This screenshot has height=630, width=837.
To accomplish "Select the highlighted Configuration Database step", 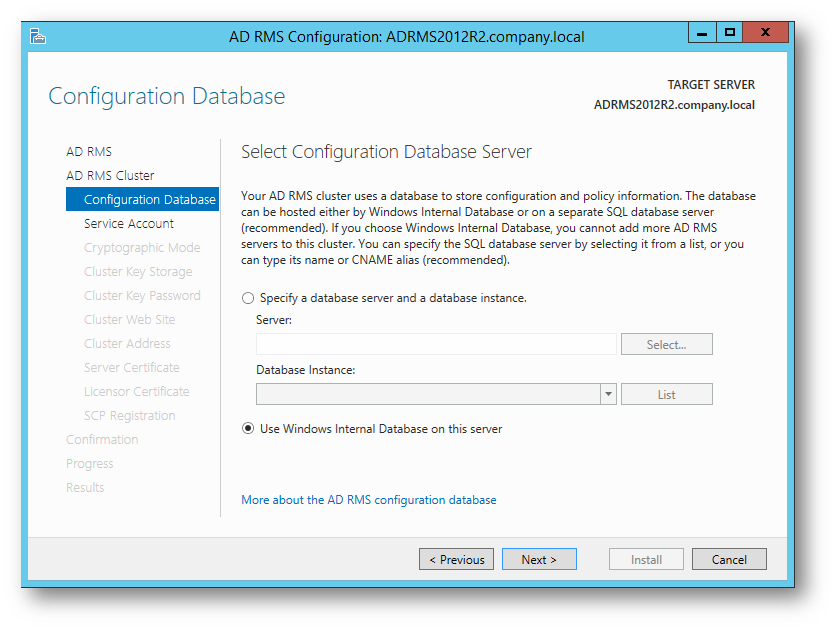I will pos(143,199).
